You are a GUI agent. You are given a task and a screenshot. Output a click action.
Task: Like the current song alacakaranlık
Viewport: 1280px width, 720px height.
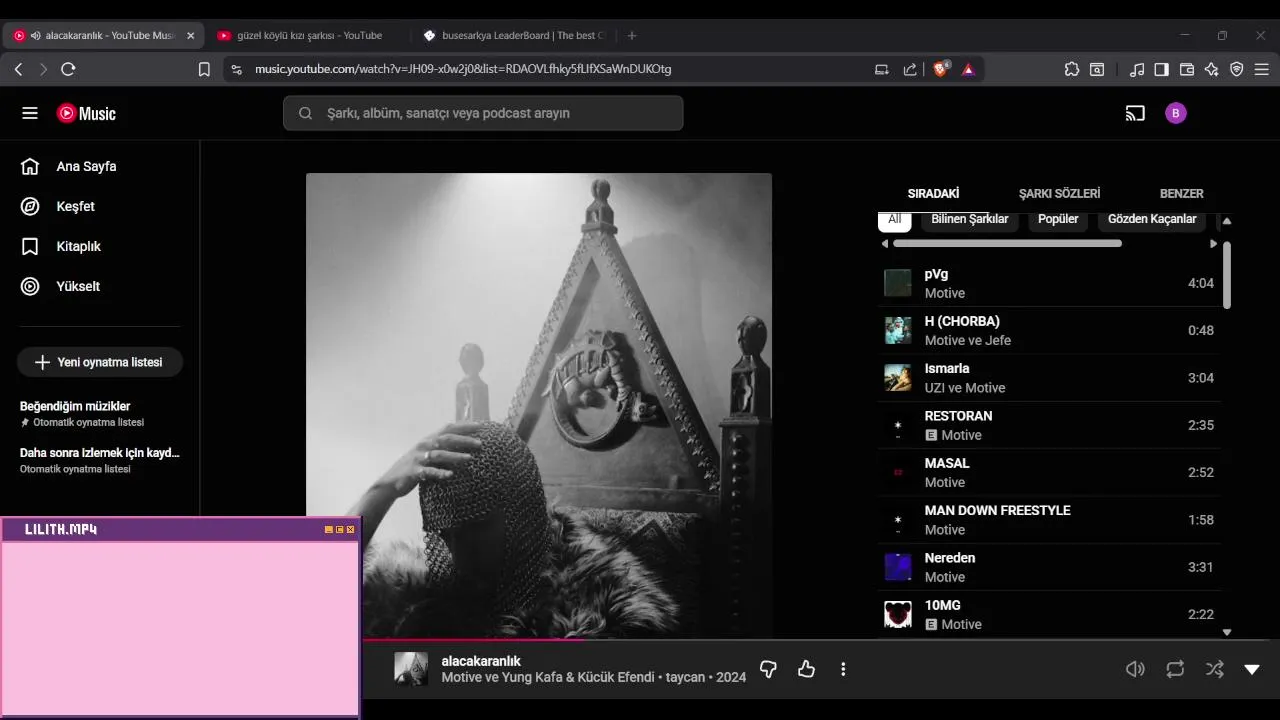[806, 669]
